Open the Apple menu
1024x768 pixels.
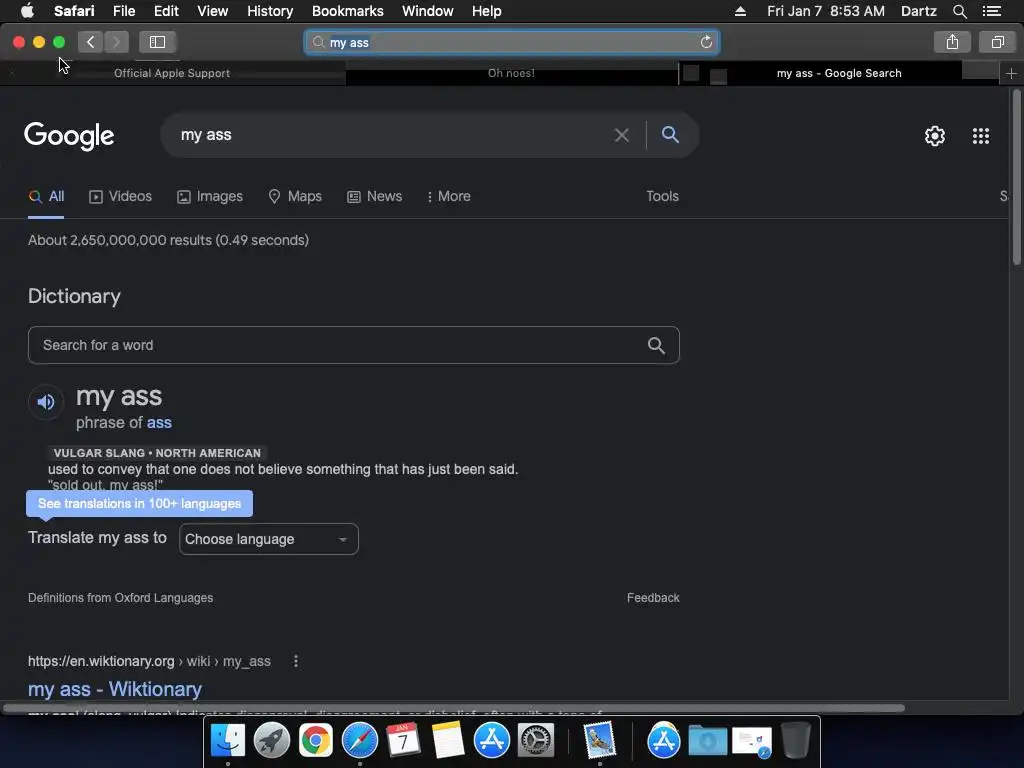27,11
